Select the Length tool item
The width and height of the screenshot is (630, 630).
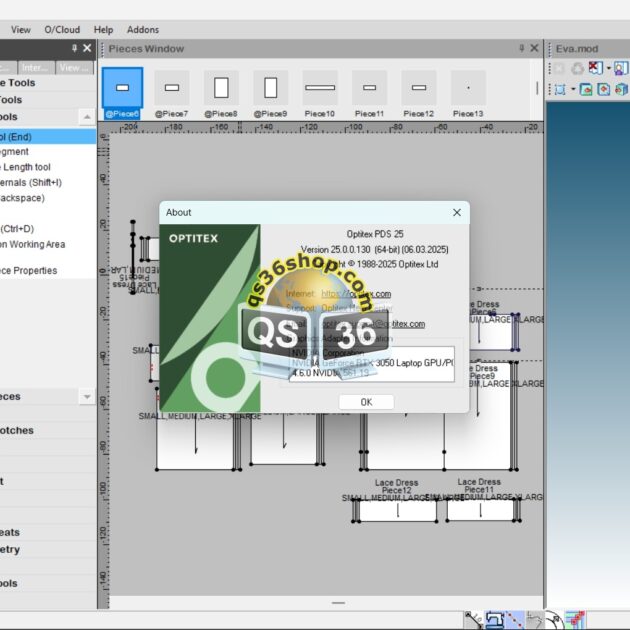[48, 167]
